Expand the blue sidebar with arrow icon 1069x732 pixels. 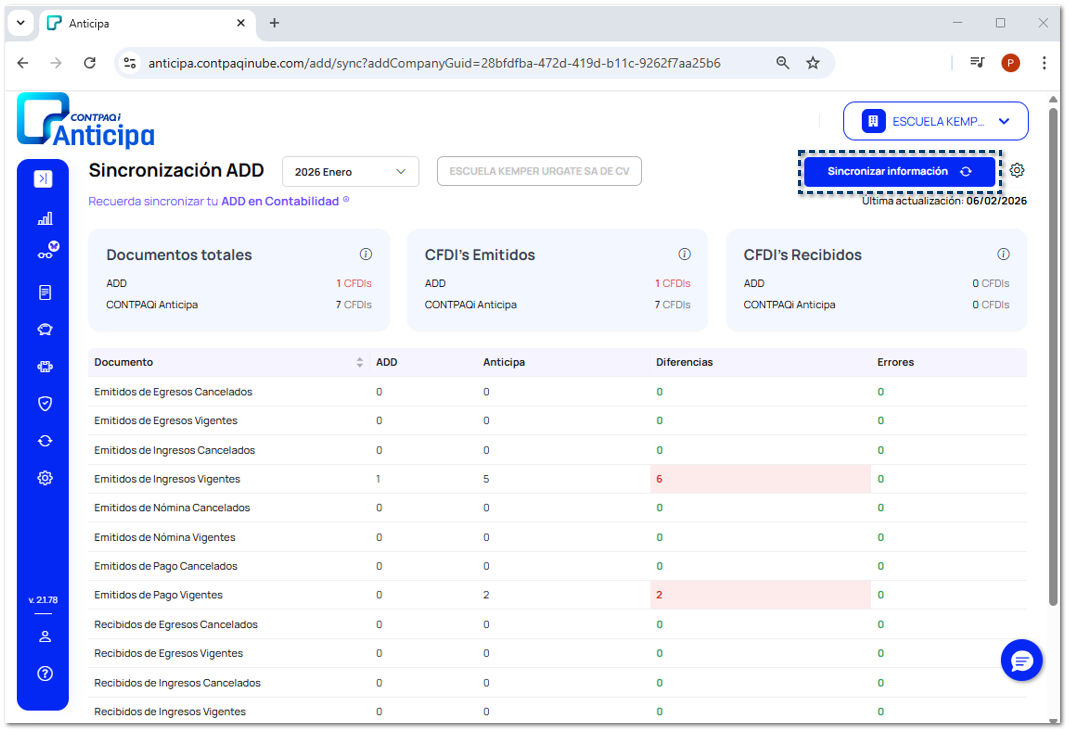pos(43,179)
